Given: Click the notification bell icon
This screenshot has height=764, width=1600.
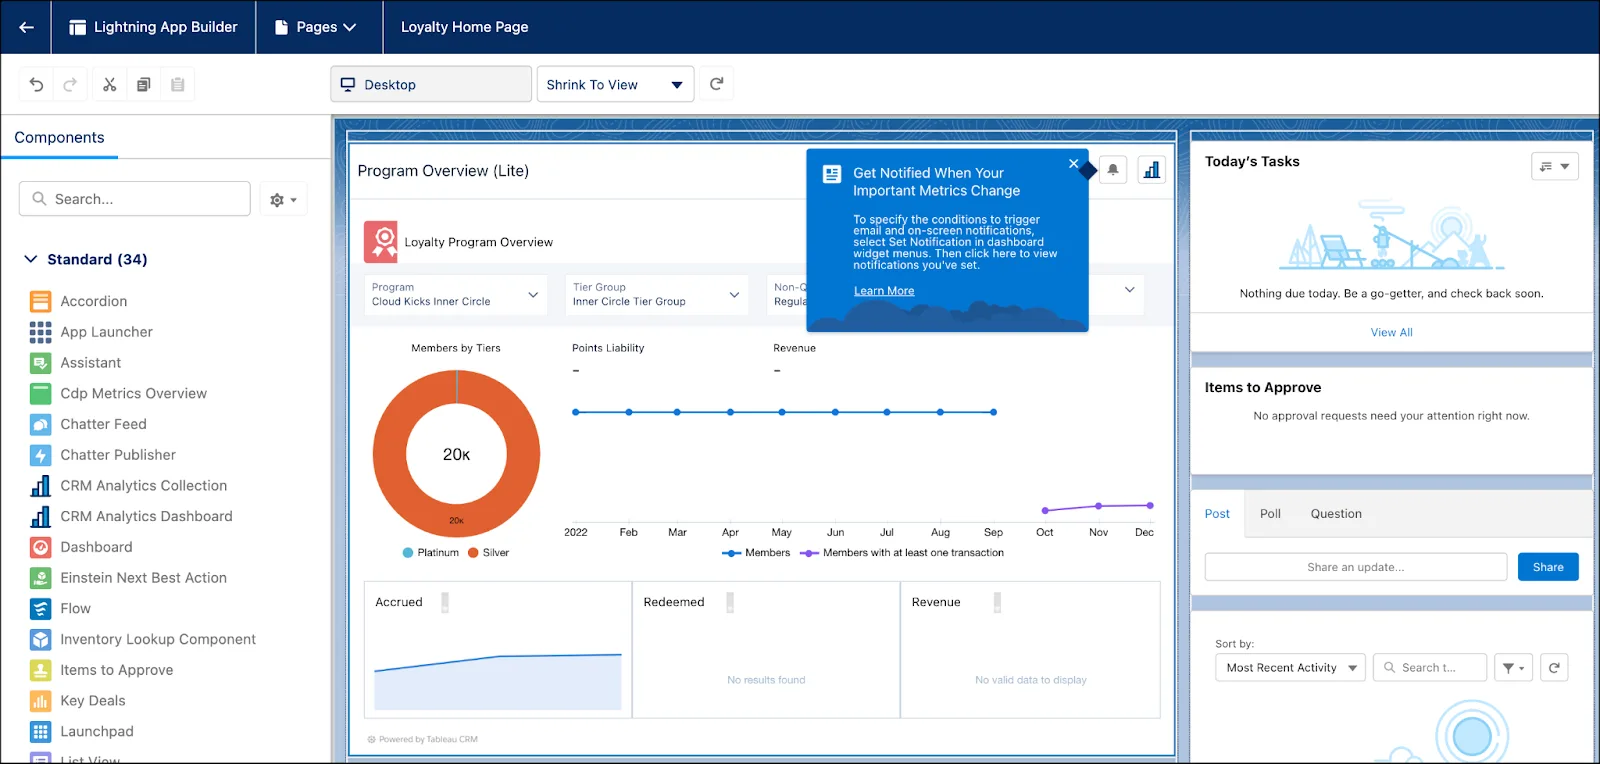Looking at the screenshot, I should point(1113,170).
